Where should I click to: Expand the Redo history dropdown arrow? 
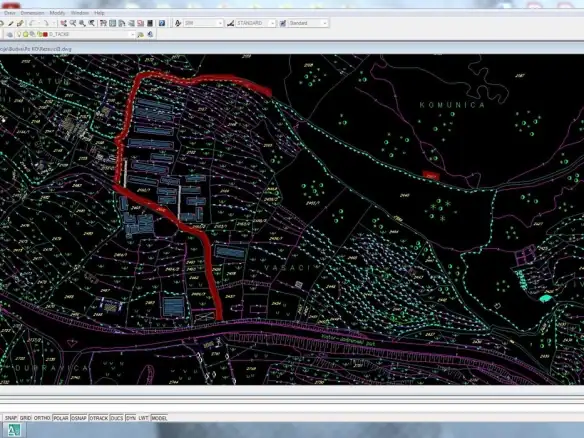coord(54,23)
